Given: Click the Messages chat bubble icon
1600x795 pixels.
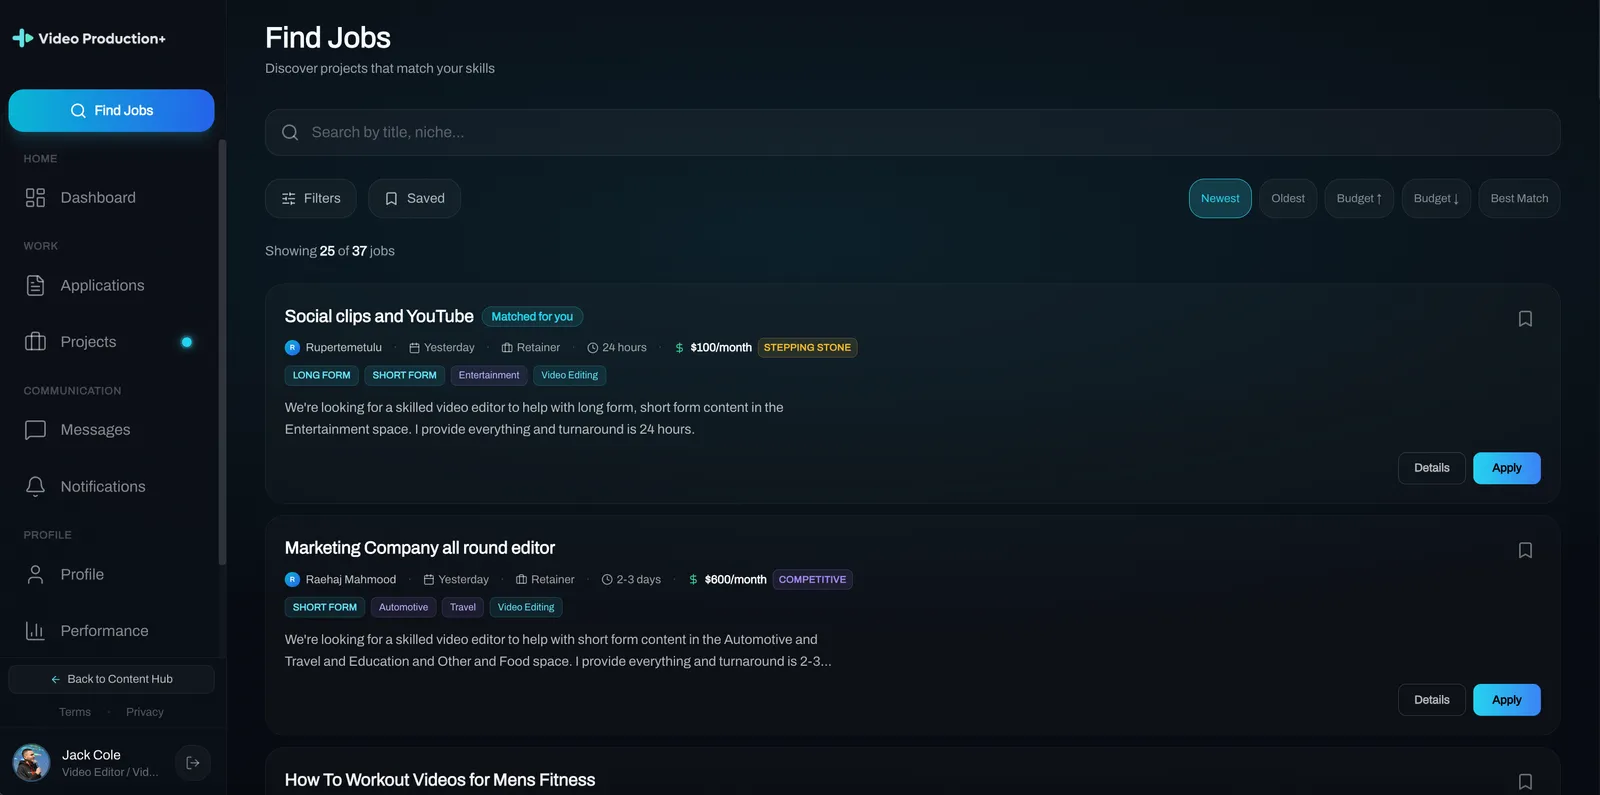Looking at the screenshot, I should point(35,430).
